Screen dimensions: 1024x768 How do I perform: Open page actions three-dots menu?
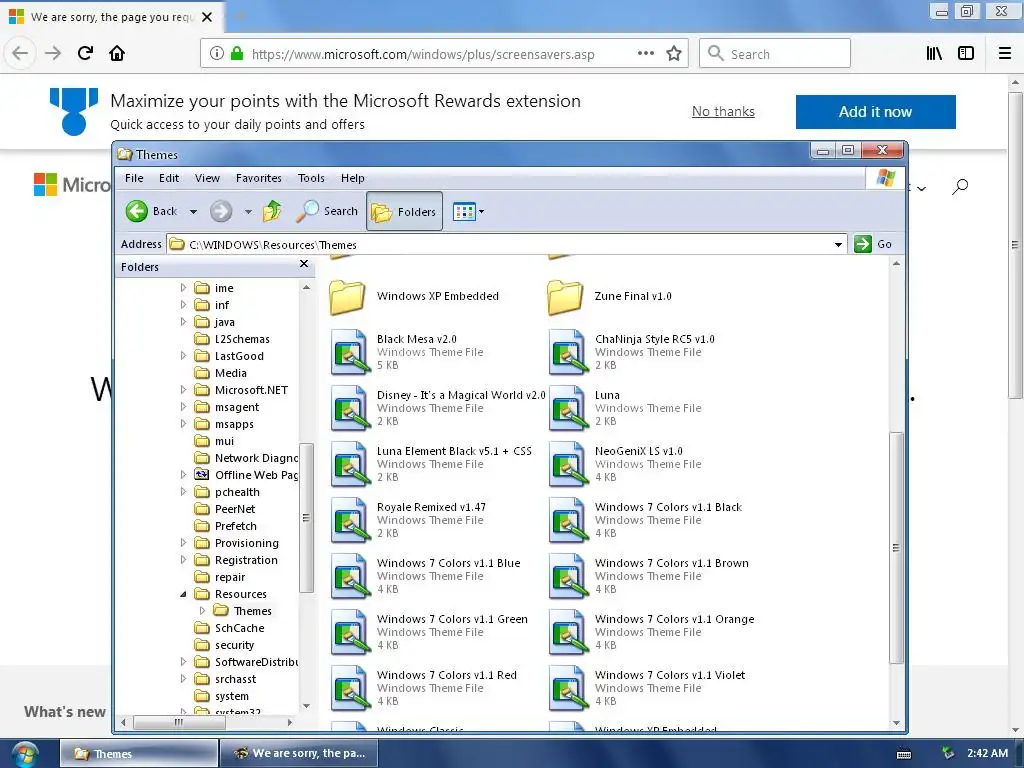point(646,53)
